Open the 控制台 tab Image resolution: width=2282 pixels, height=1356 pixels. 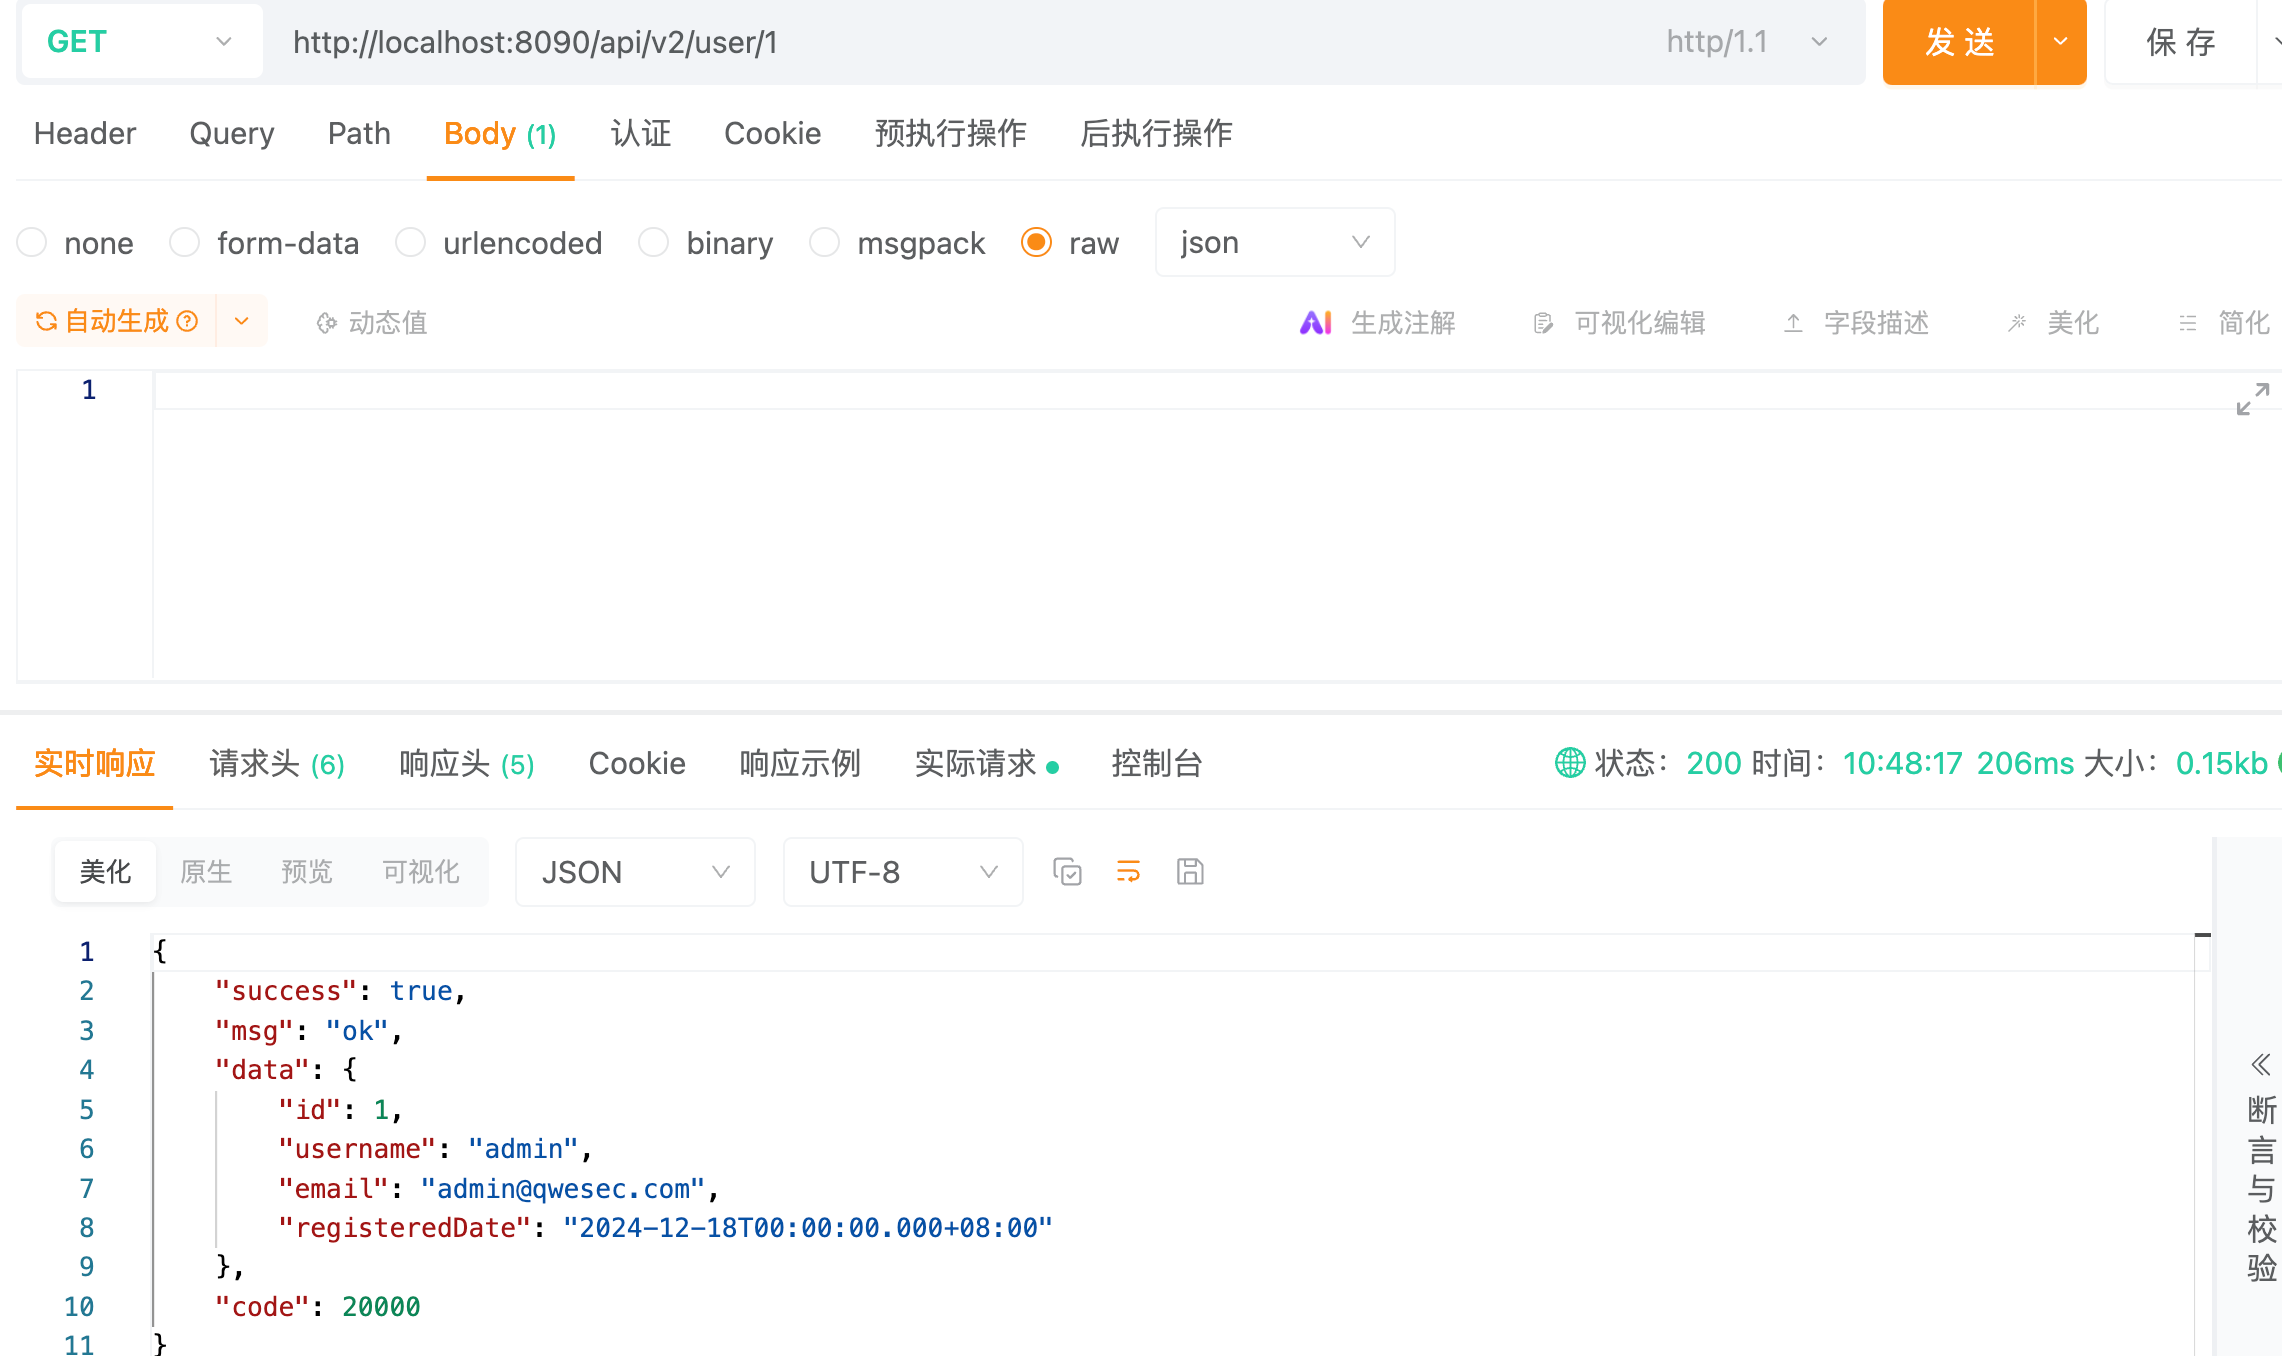tap(1157, 763)
